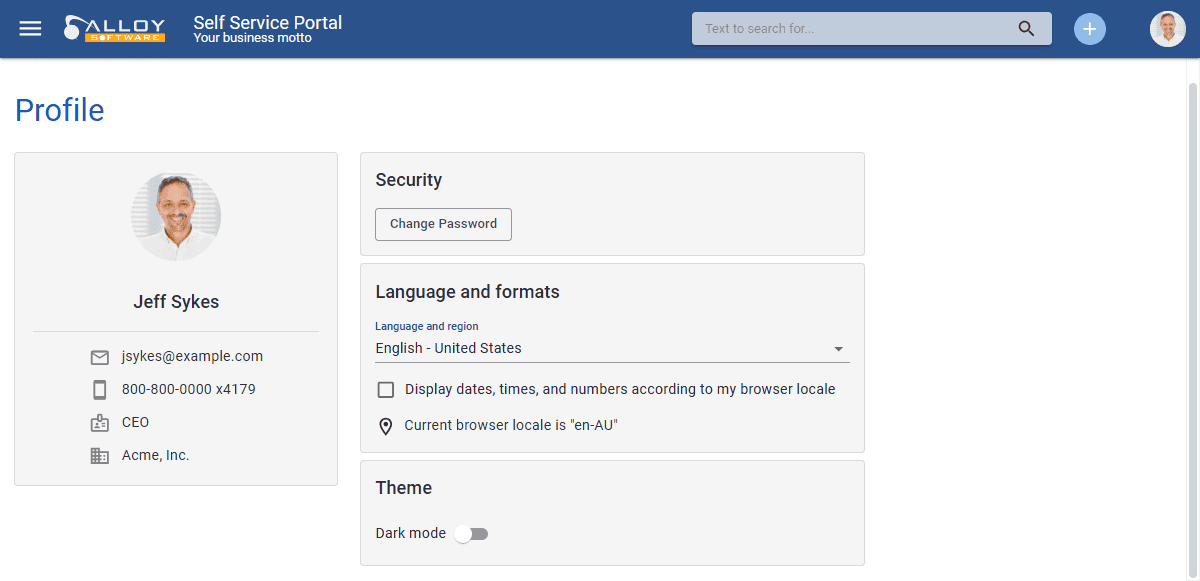This screenshot has width=1200, height=581.
Task: Click the phone icon beside 800-800-0000
Action: [99, 390]
